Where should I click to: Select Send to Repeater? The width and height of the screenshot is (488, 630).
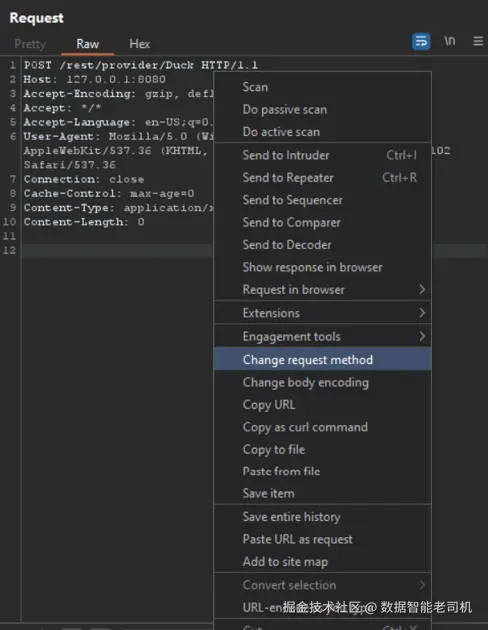(323, 178)
